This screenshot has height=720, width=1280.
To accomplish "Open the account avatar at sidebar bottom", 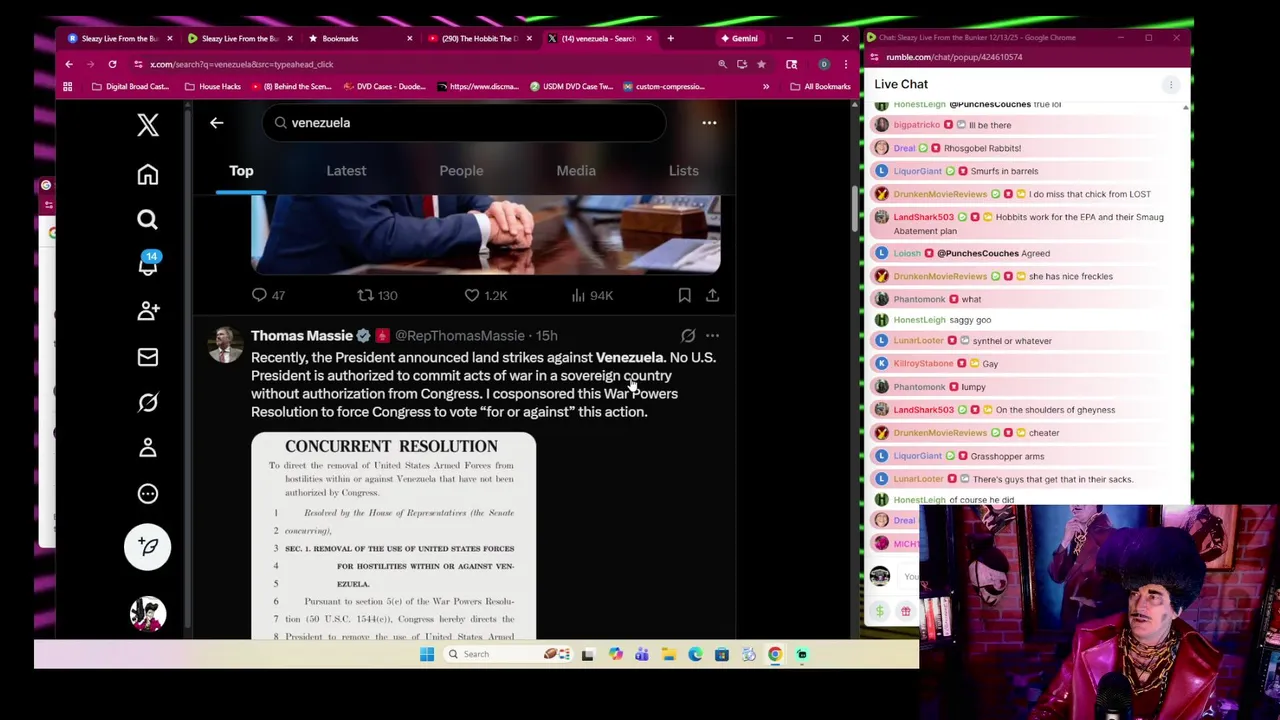I will pyautogui.click(x=148, y=614).
